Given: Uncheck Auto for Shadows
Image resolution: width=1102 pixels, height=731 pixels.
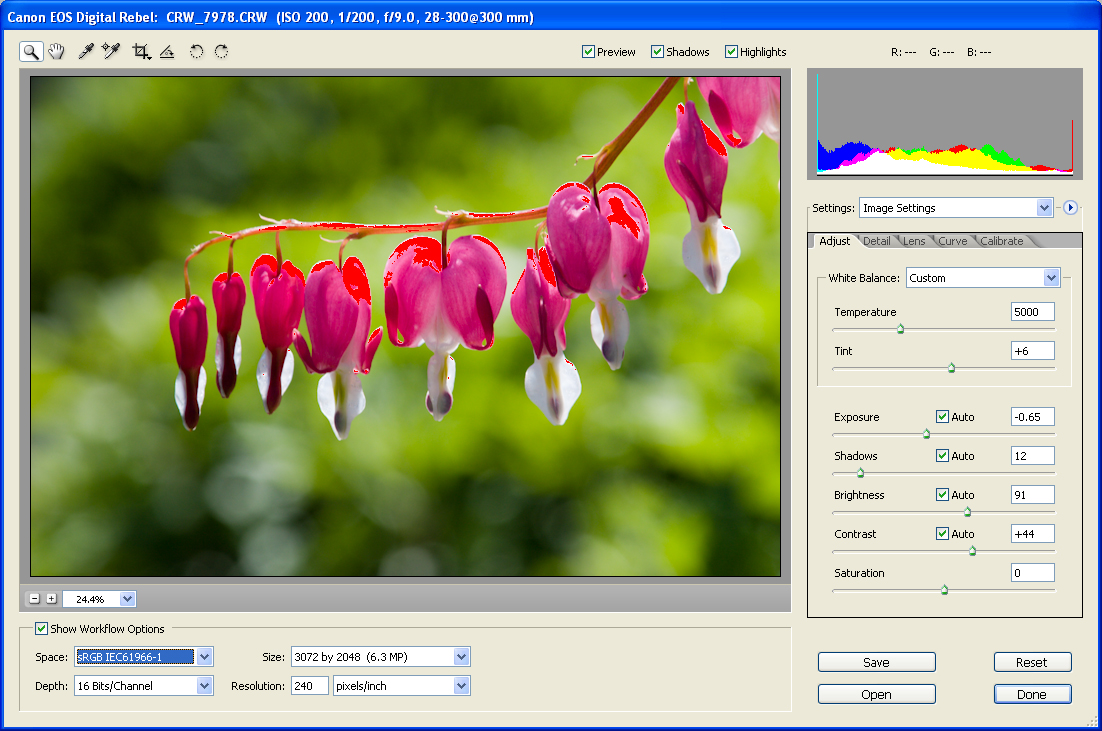Looking at the screenshot, I should tap(942, 455).
